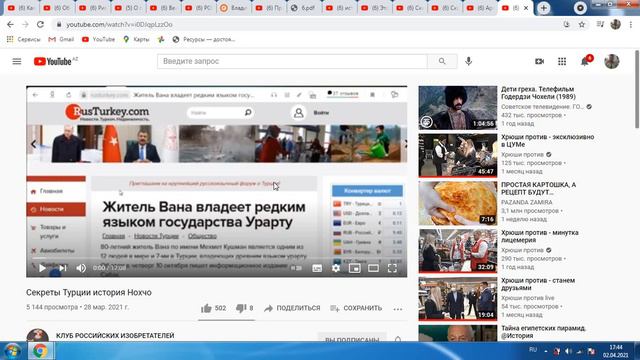Click RU language indicator in tray
This screenshot has width=640, height=360.
pyautogui.click(x=533, y=350)
